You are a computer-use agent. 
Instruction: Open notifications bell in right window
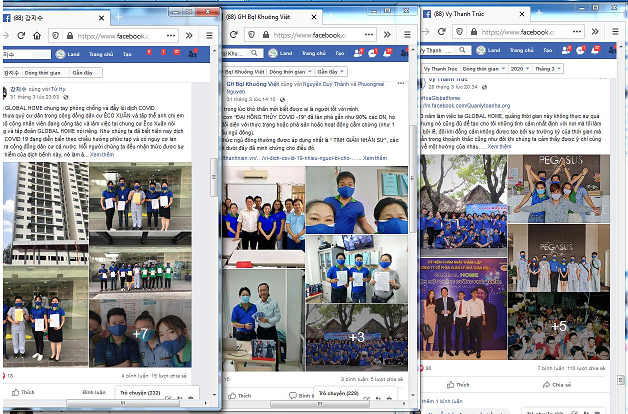pyautogui.click(x=596, y=50)
